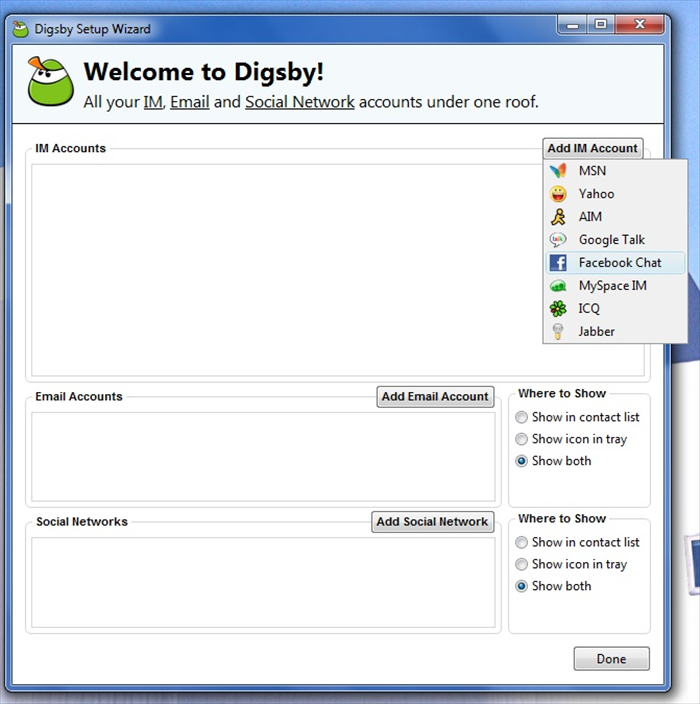Screen dimensions: 700x704
Task: Maximize the Digsby Setup Wizard window
Action: coord(601,24)
